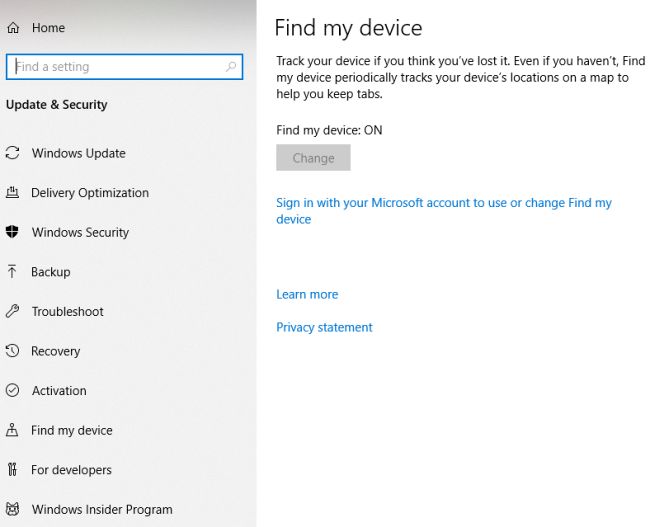Select Windows Security in sidebar
This screenshot has height=527, width=650.
(80, 232)
